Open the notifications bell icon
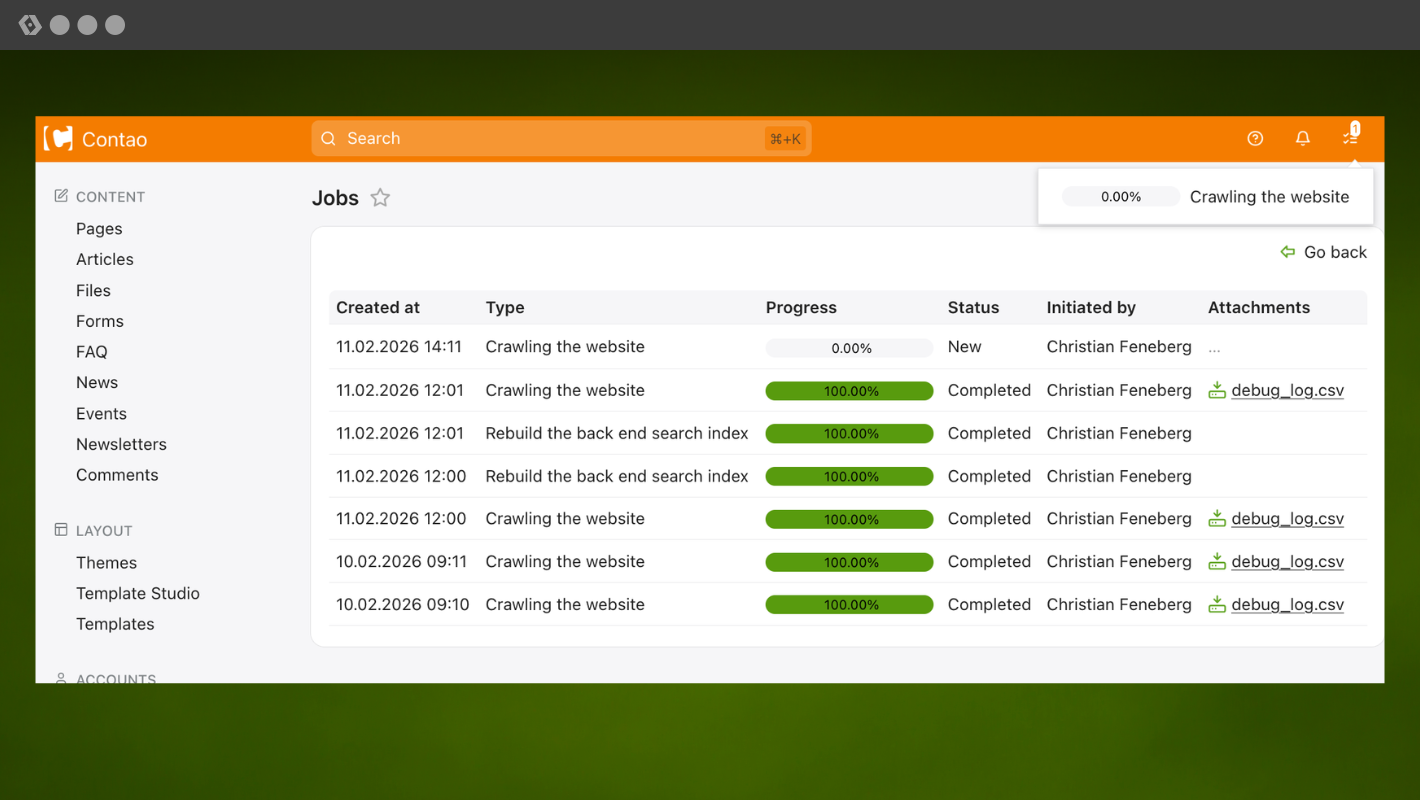This screenshot has height=800, width=1420. click(1302, 139)
